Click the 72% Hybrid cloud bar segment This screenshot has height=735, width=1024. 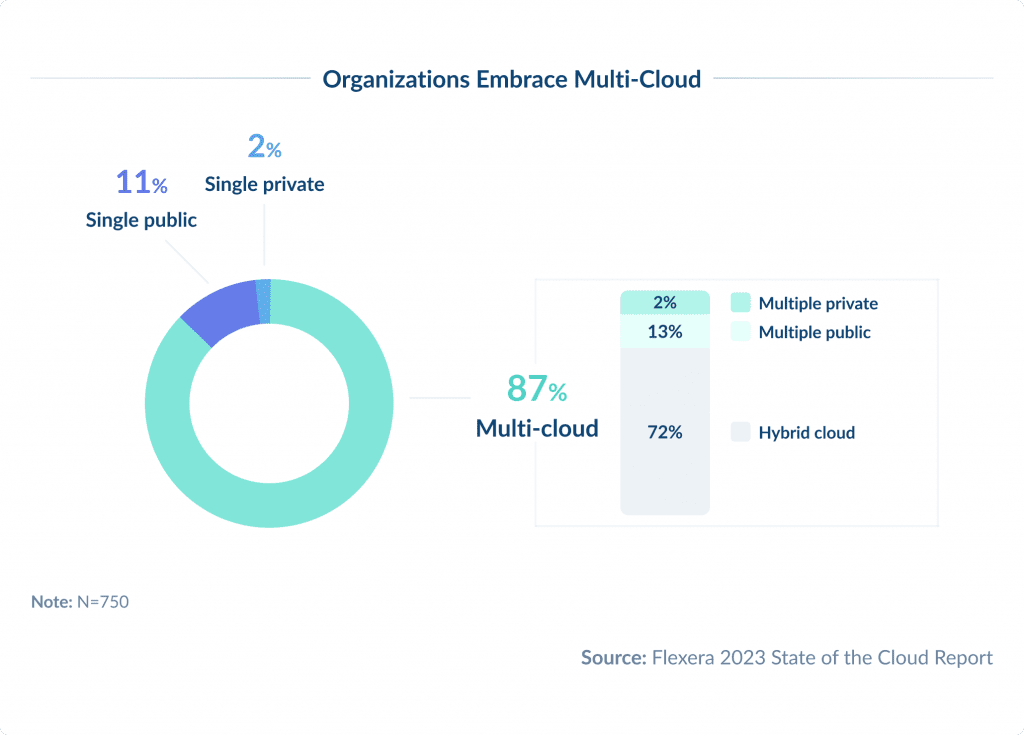tap(665, 432)
